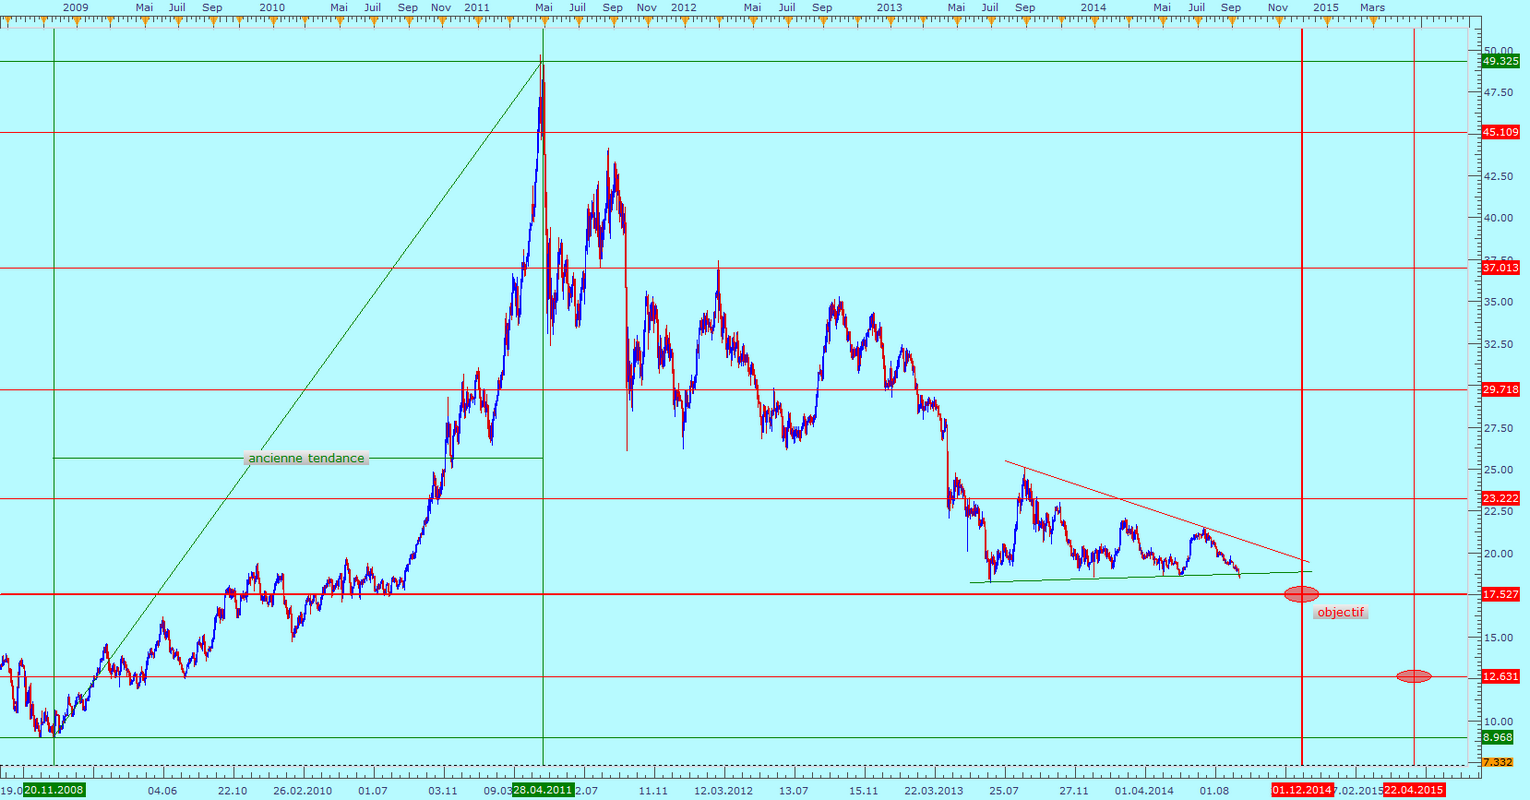Select the 01.12.2014 date marker

1302,790
